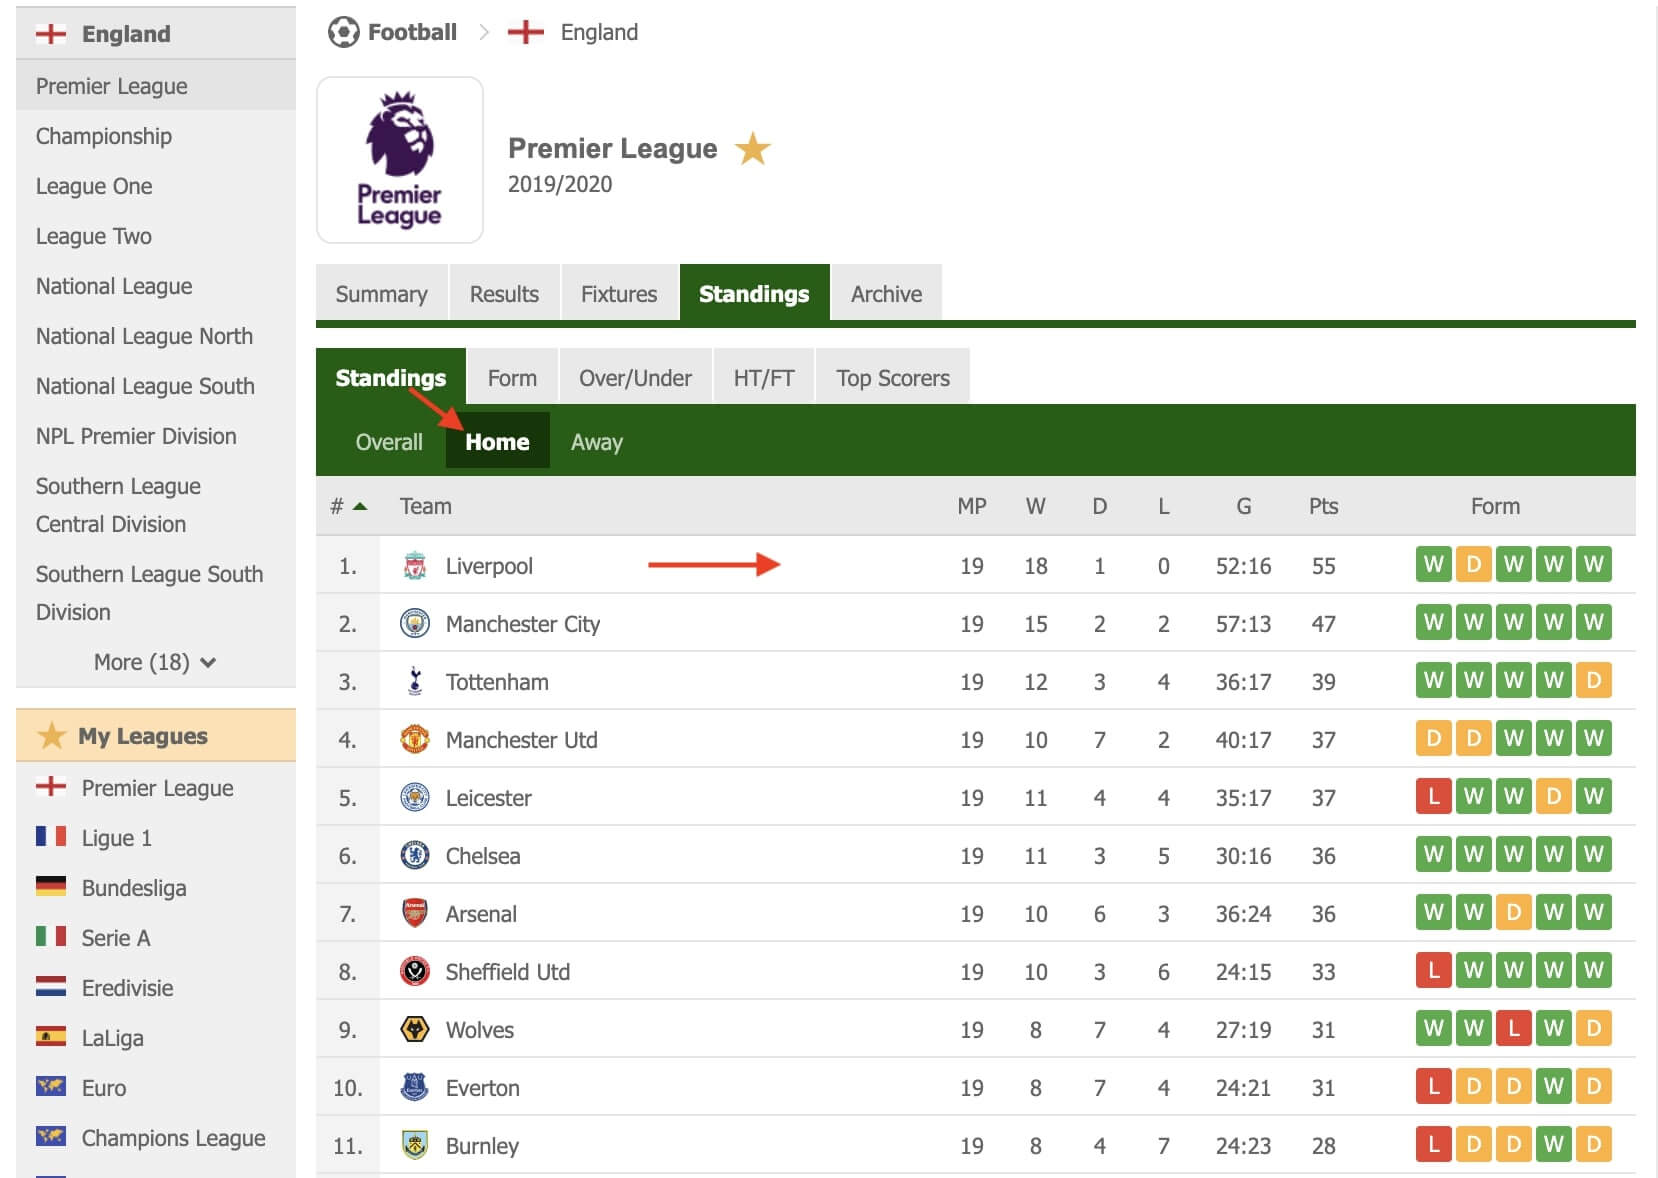Click Wolves' red loss form badge
Viewport: 1658px width, 1178px height.
1513,1028
